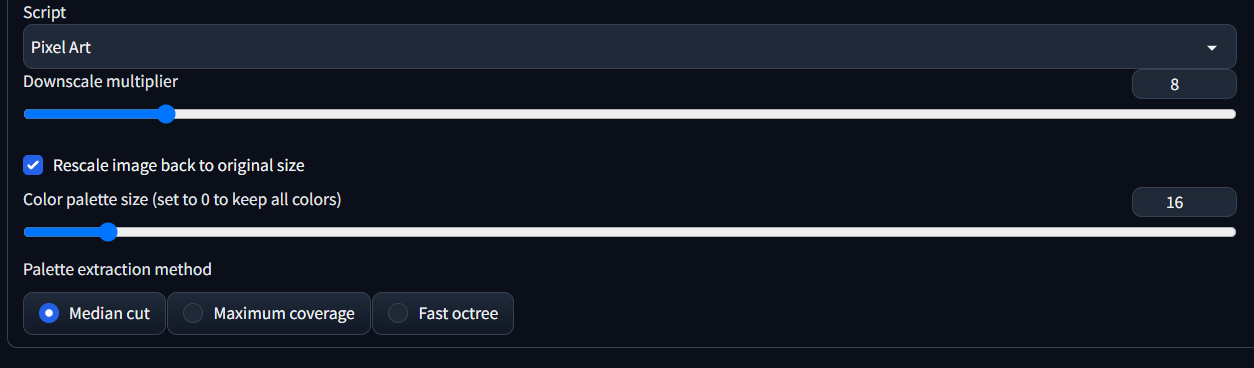Viewport: 1254px width, 368px height.
Task: Click the "Rescale image back to original size" label
Action: [178, 165]
